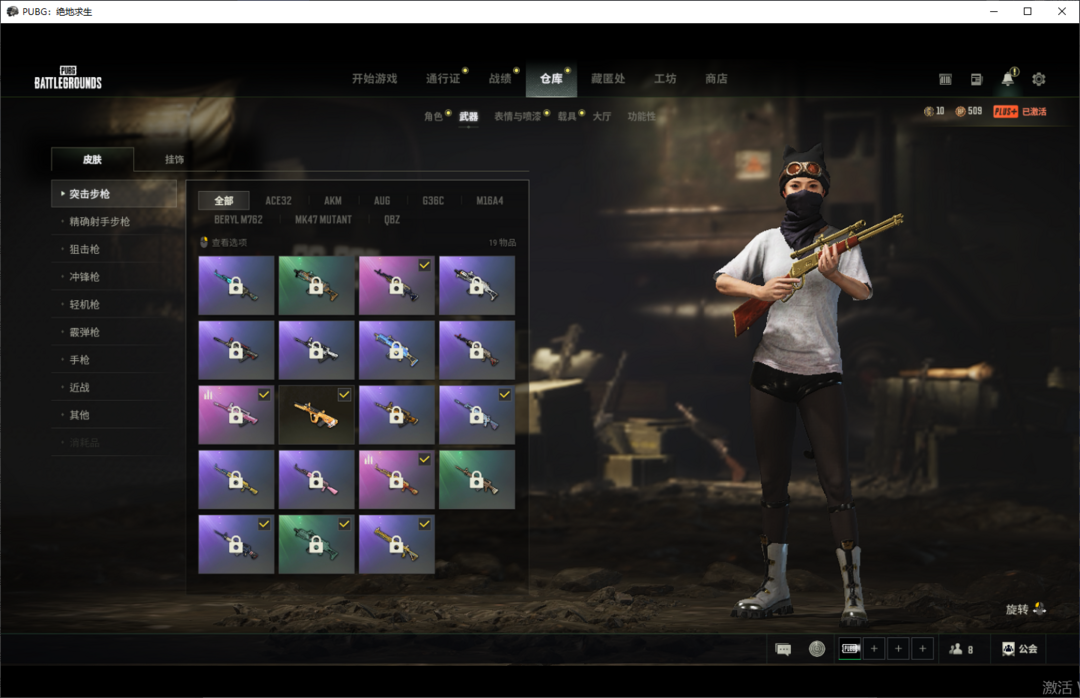Switch to the 功能性 sub-tab
The height and width of the screenshot is (698, 1080).
(x=641, y=116)
